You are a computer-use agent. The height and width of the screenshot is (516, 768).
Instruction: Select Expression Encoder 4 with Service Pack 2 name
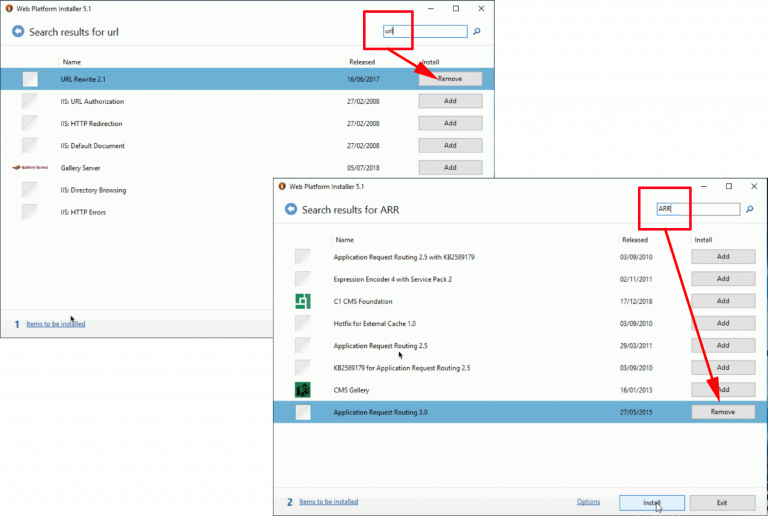(393, 279)
